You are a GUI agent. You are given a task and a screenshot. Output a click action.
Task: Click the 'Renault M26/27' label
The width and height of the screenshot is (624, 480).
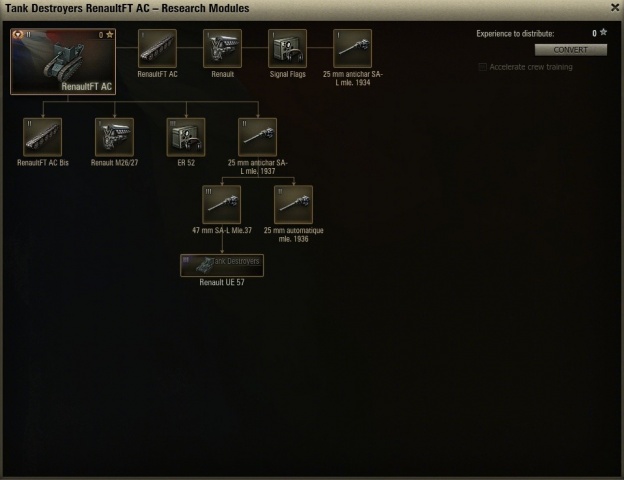point(115,163)
